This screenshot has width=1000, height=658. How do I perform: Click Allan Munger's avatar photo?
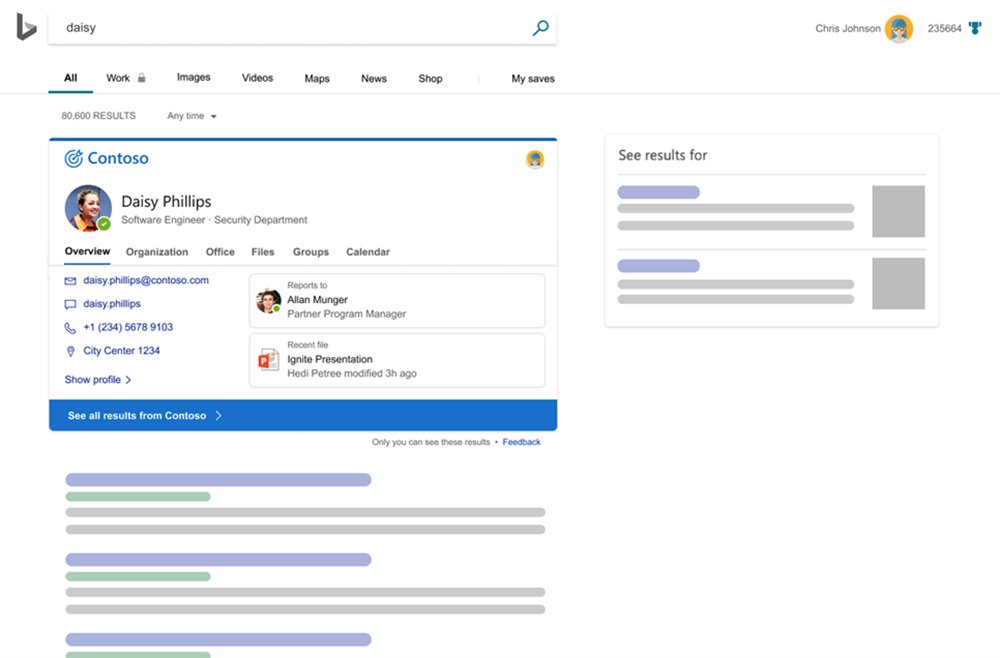[x=268, y=301]
